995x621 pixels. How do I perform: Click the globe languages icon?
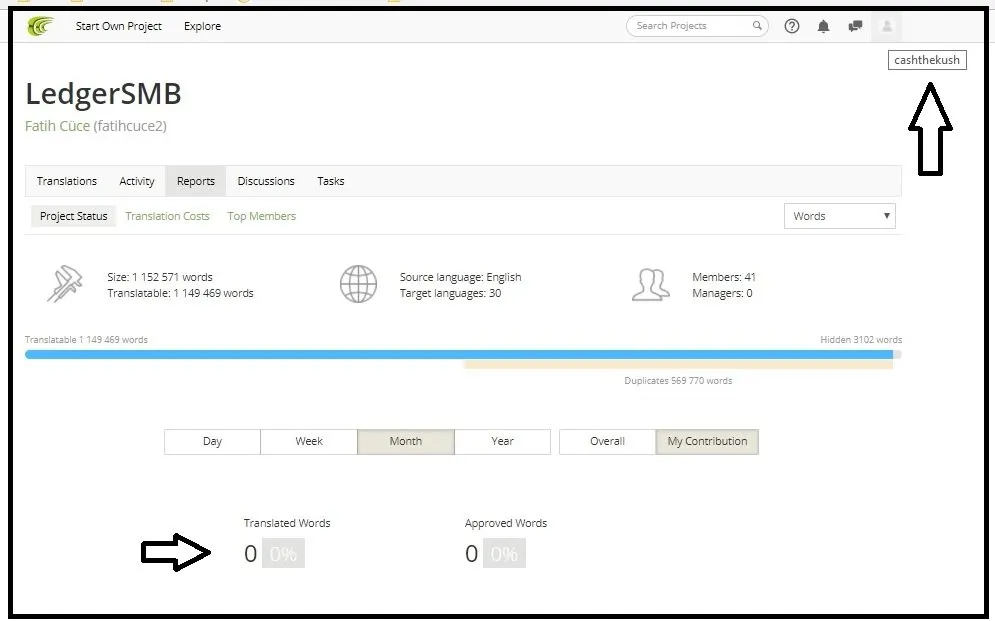click(358, 284)
